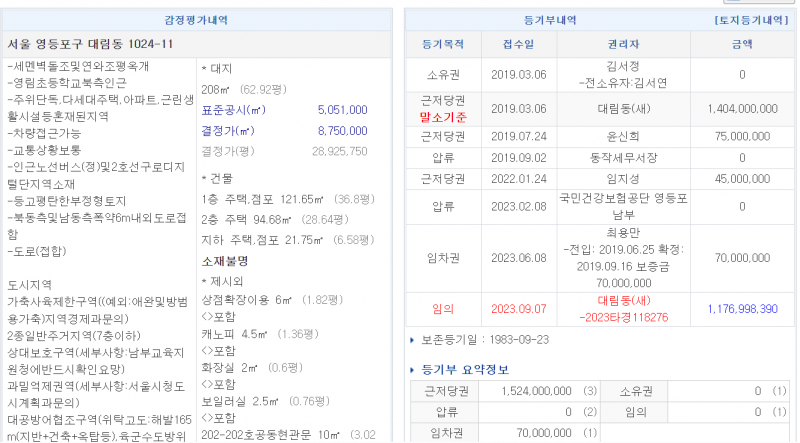Expand the 보존등기일 arrow bullet
This screenshot has width=800, height=443.
[415, 341]
